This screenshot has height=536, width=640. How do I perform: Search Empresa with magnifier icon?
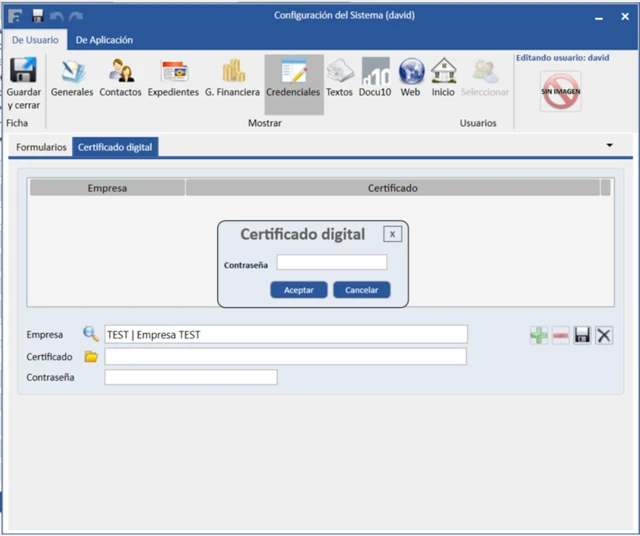point(91,335)
